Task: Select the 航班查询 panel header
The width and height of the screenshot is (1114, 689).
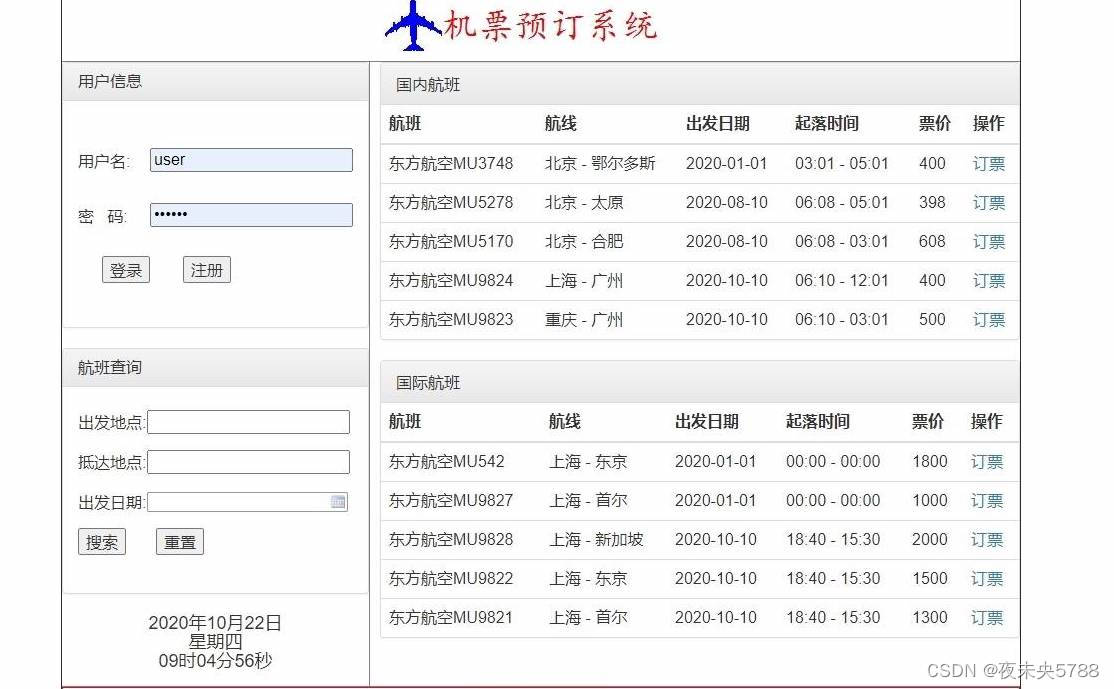Action: [x=215, y=367]
